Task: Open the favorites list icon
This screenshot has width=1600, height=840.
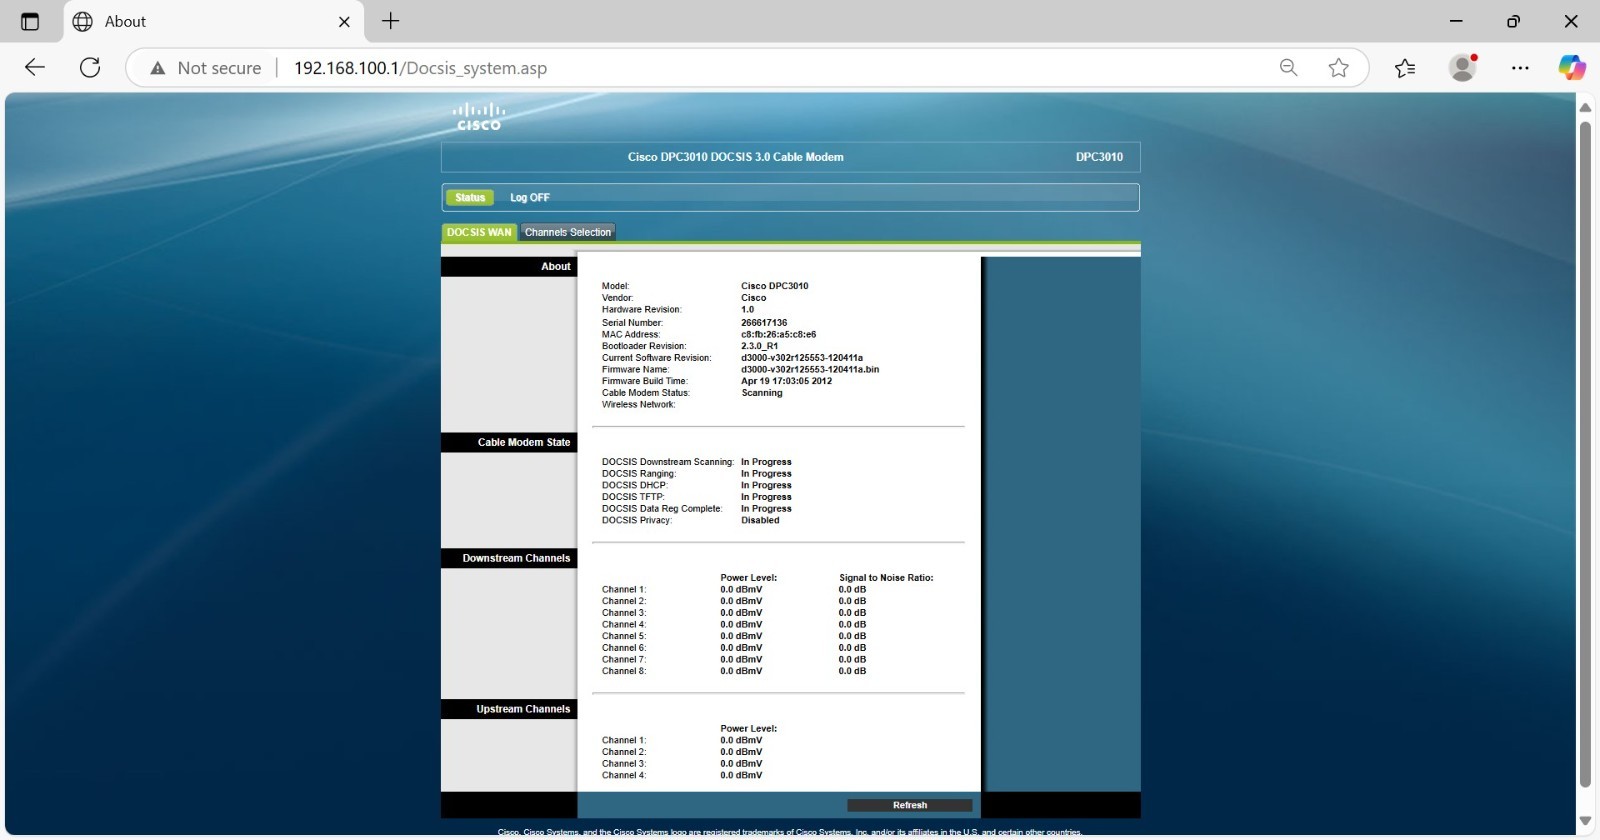Action: [1405, 68]
